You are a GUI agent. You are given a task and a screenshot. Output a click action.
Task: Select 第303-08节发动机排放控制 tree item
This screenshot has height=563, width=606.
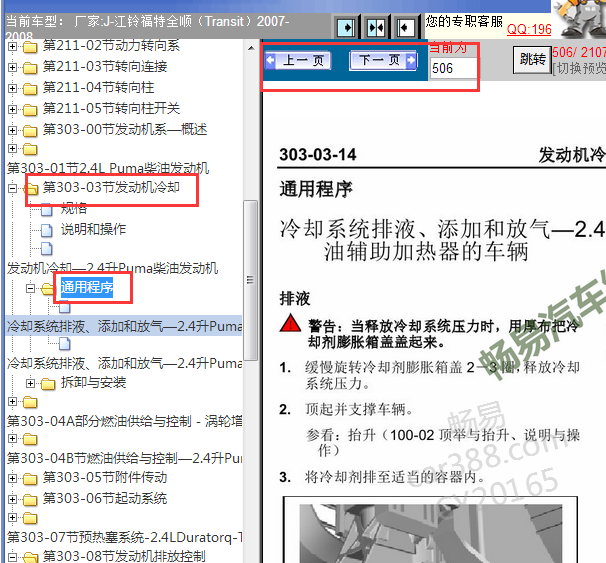click(x=124, y=556)
